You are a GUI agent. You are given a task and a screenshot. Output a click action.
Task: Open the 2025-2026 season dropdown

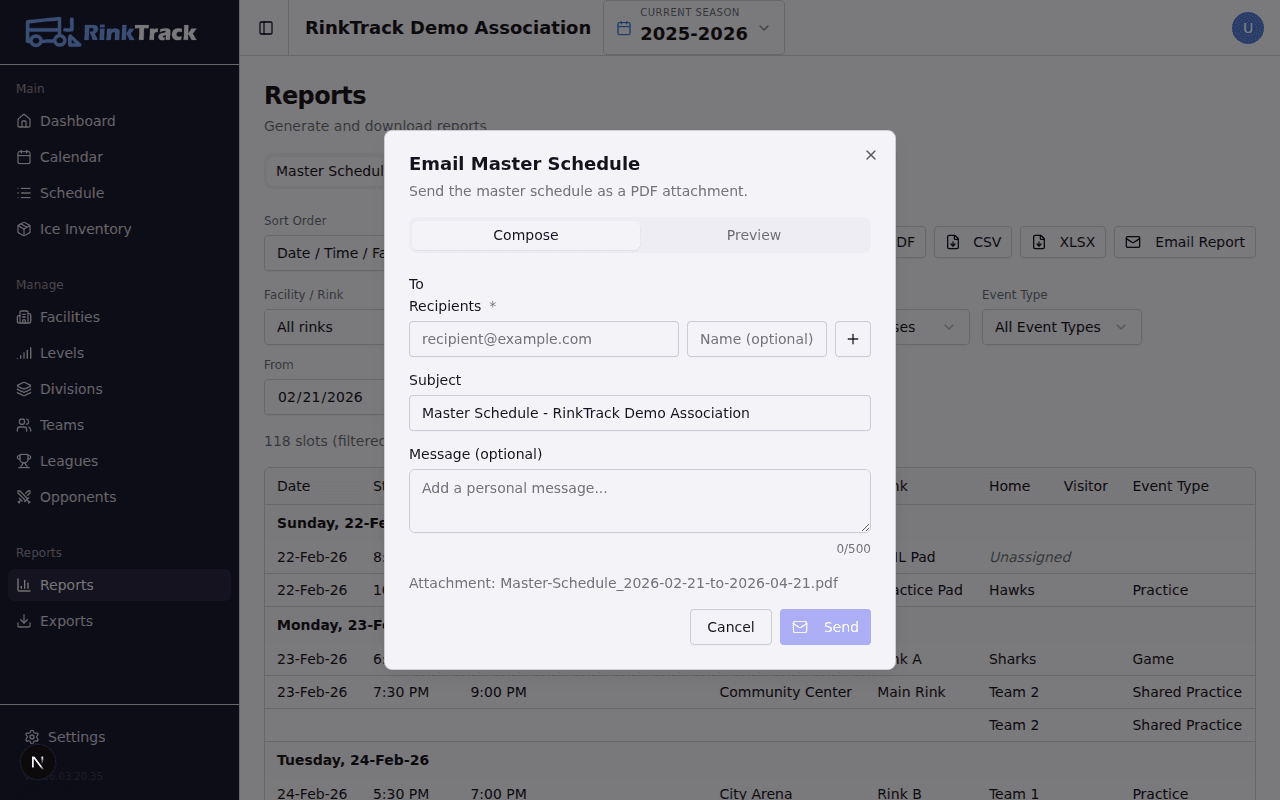pyautogui.click(x=693, y=27)
